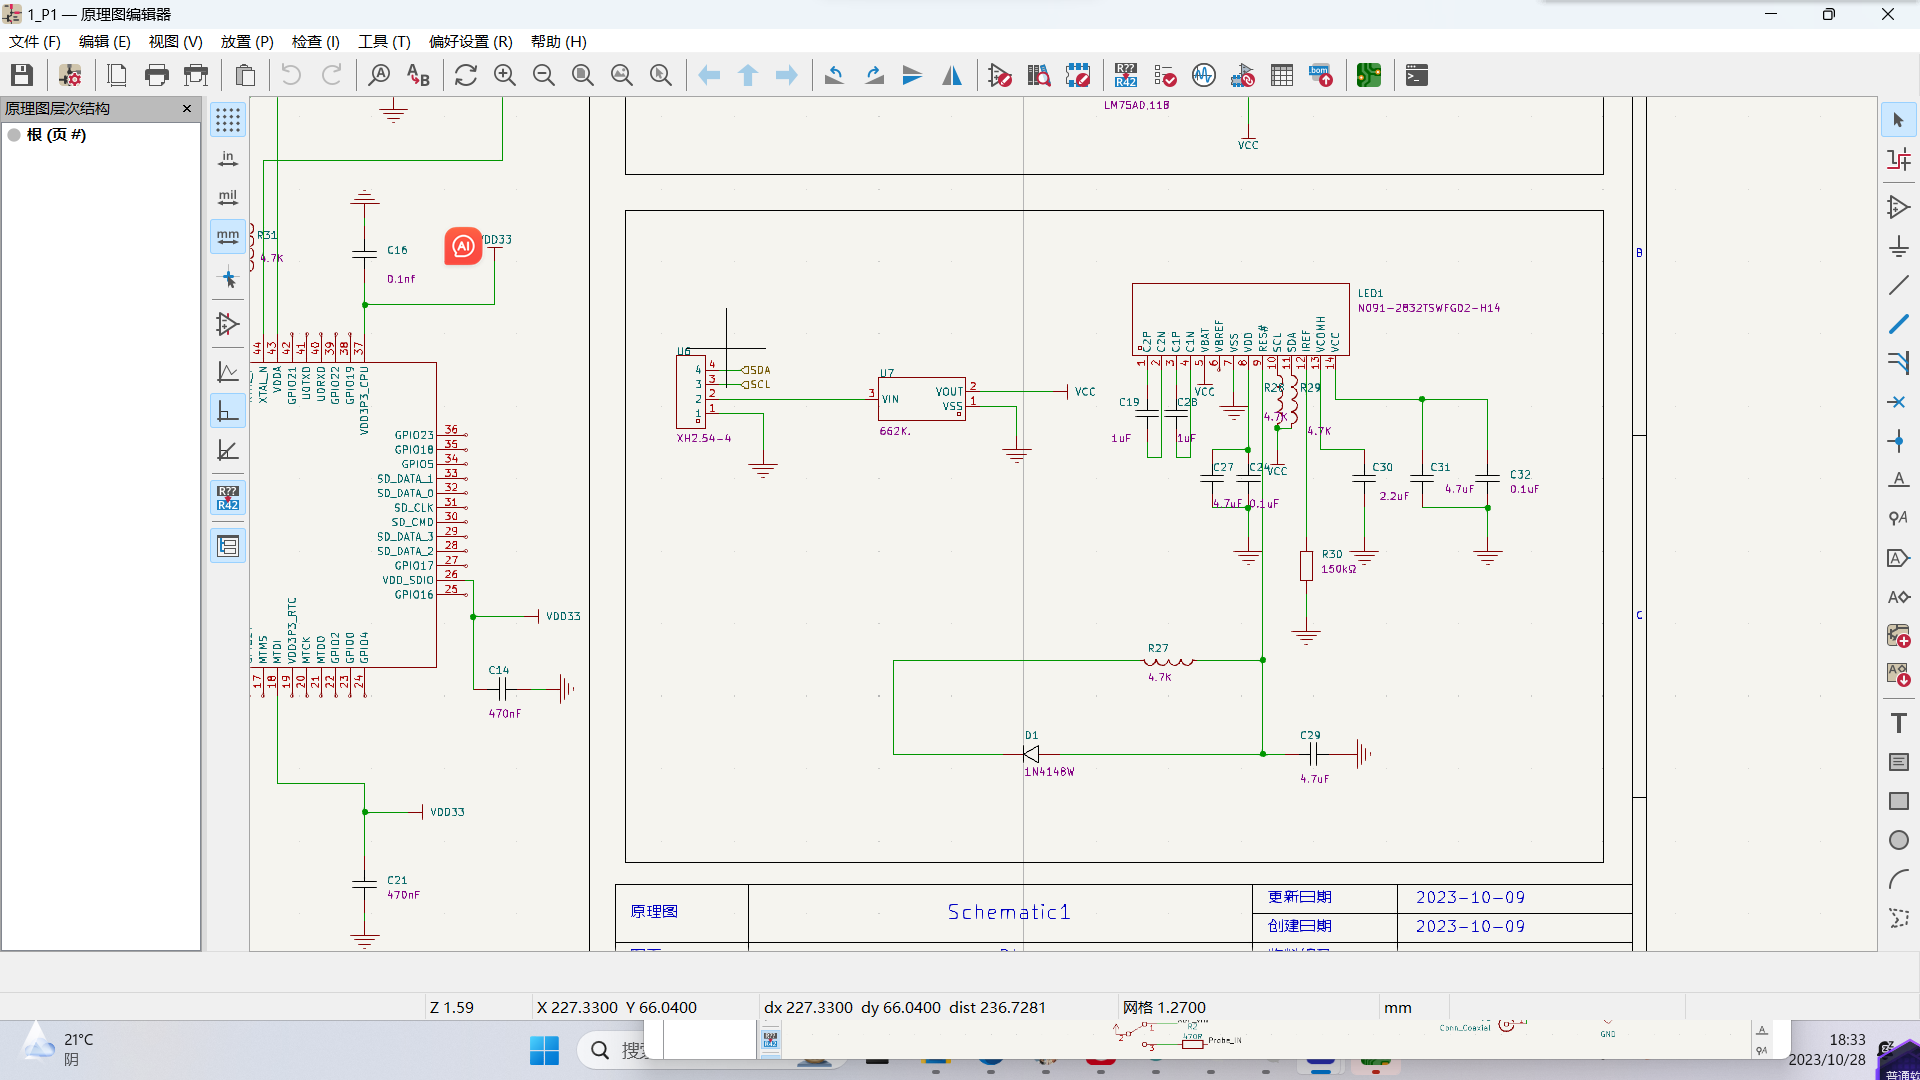Close the 原理图层次结构 panel
1920x1080 pixels.
pyautogui.click(x=187, y=108)
